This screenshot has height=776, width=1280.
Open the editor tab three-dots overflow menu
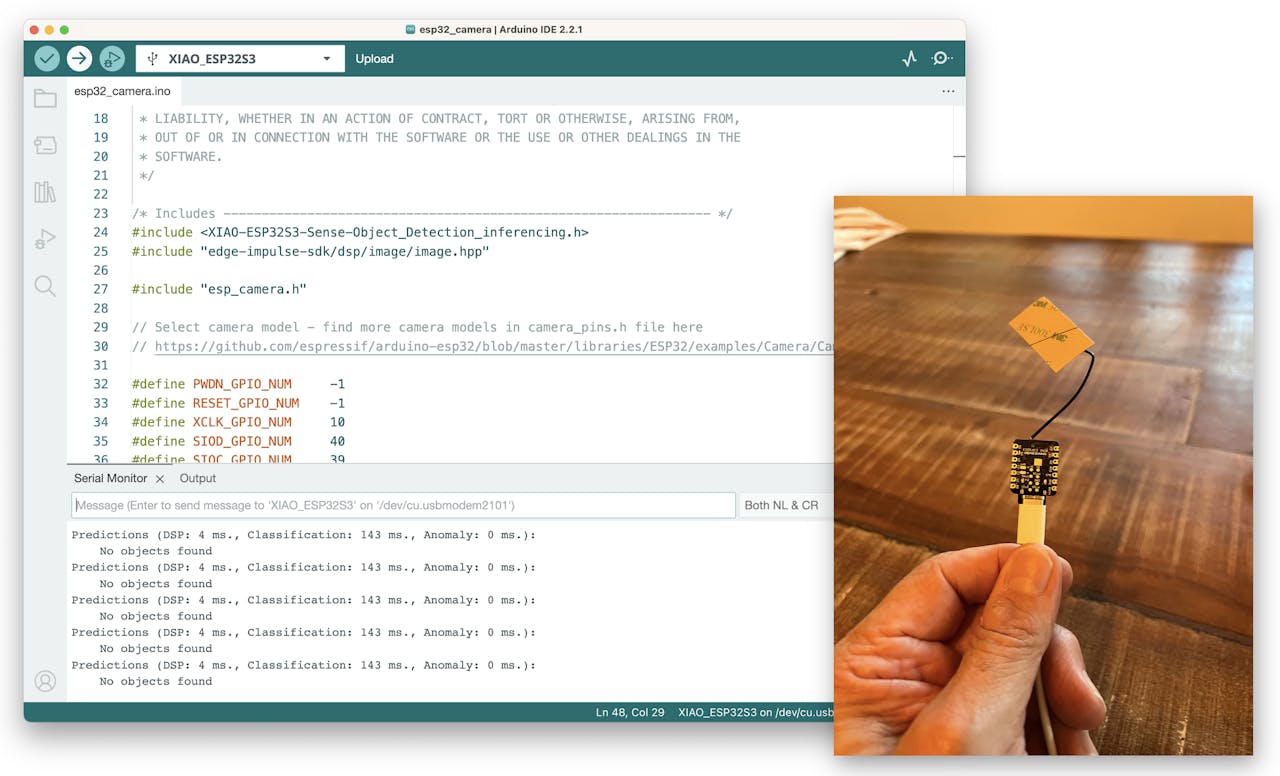tap(948, 91)
